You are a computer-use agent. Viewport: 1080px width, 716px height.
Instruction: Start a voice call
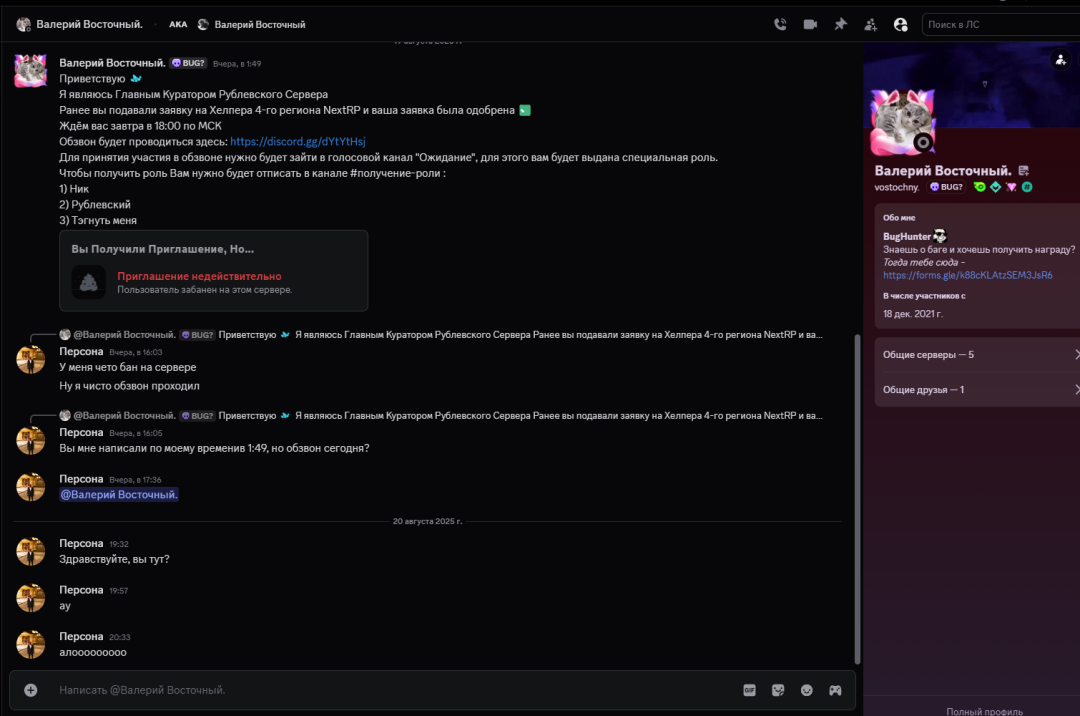pos(780,24)
